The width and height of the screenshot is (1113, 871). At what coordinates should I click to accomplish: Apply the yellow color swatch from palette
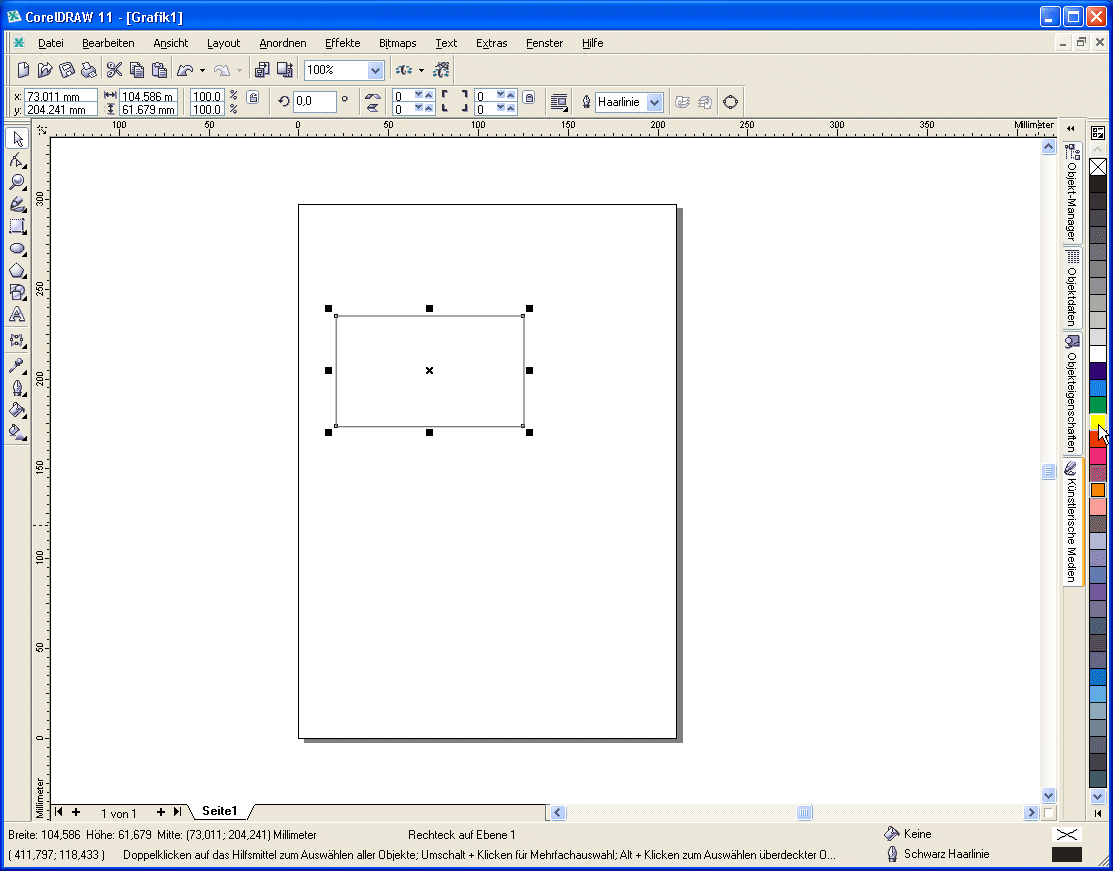[1097, 422]
